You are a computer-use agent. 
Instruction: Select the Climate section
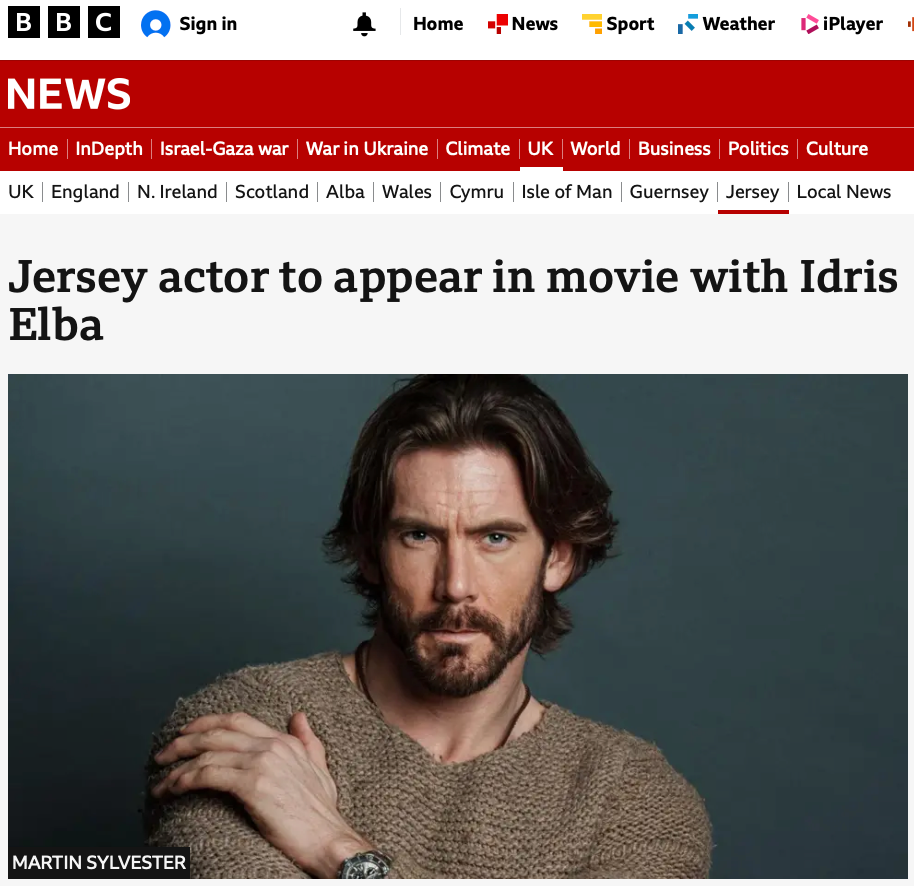[x=478, y=149]
